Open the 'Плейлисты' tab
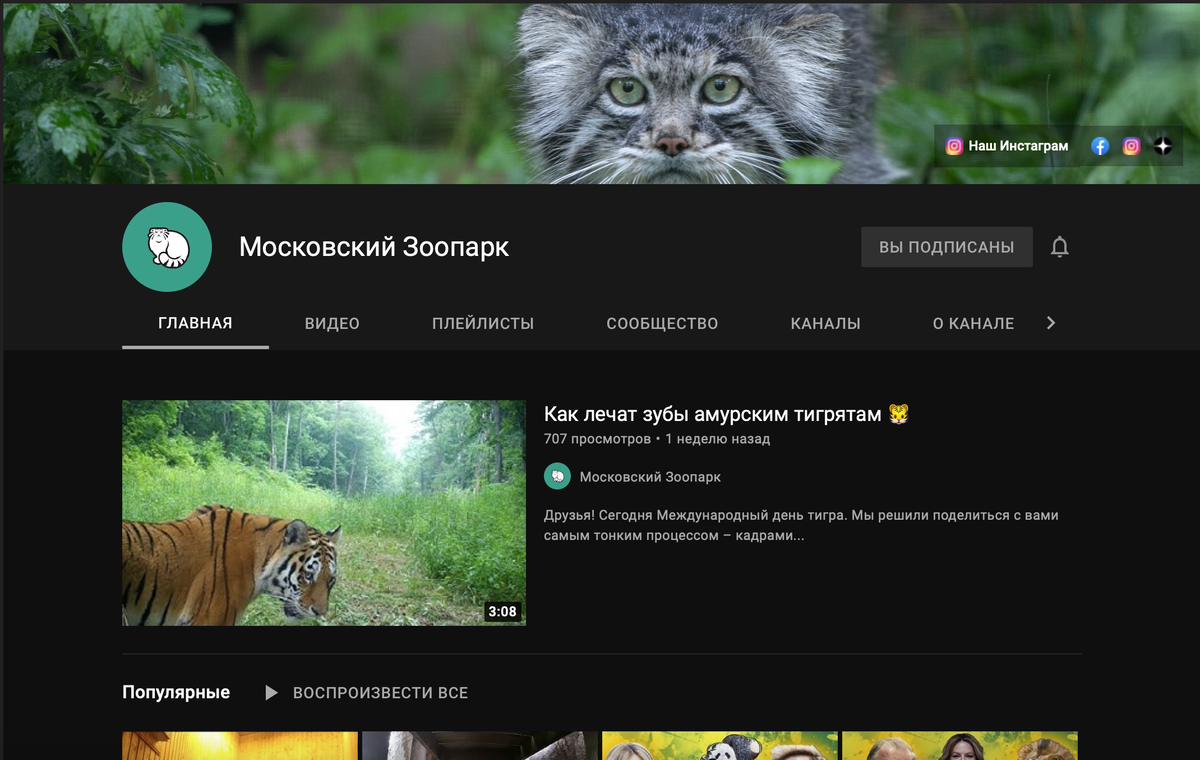 (x=483, y=324)
